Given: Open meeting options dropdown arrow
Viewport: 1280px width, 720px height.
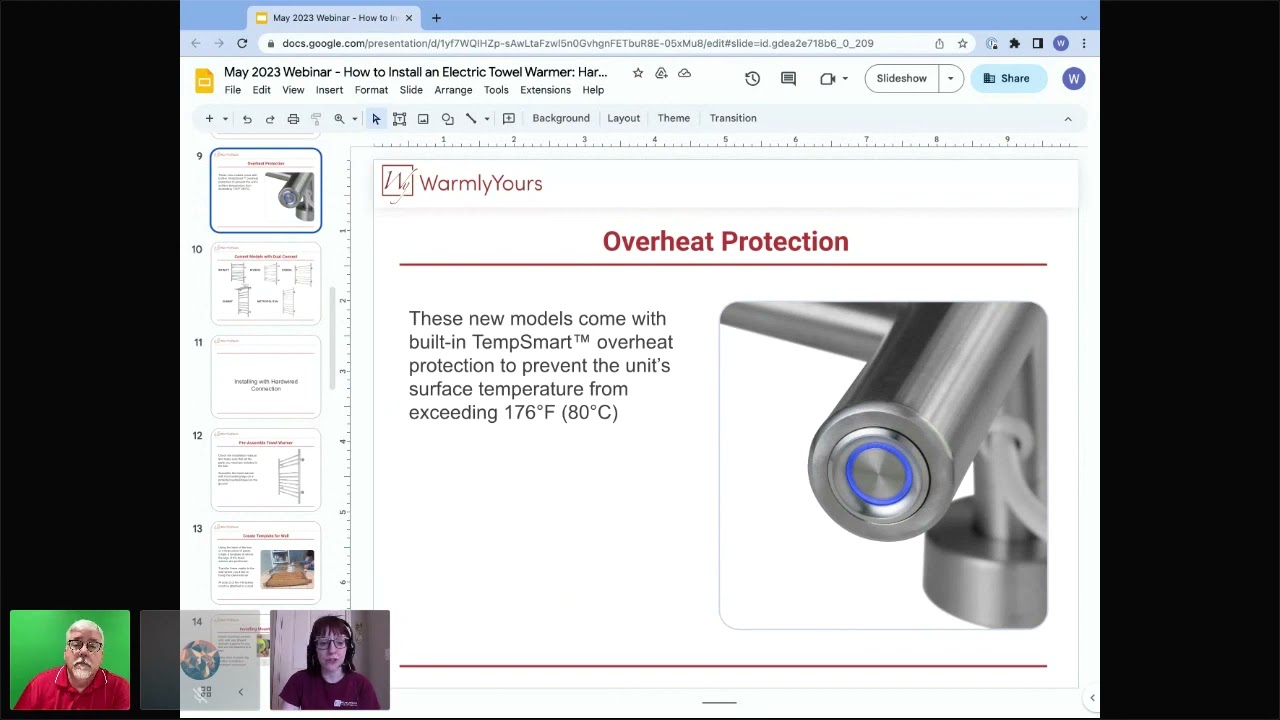Looking at the screenshot, I should pyautogui.click(x=845, y=78).
